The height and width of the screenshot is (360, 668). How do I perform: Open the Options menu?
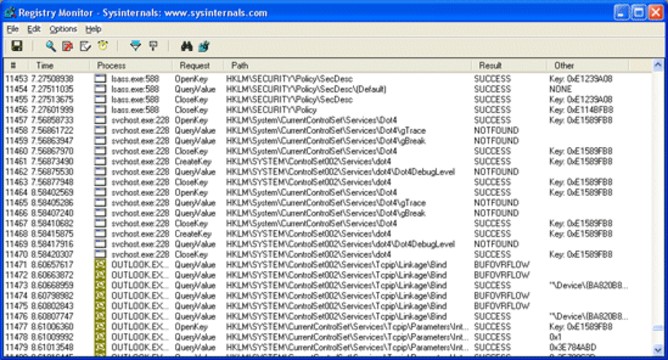63,29
